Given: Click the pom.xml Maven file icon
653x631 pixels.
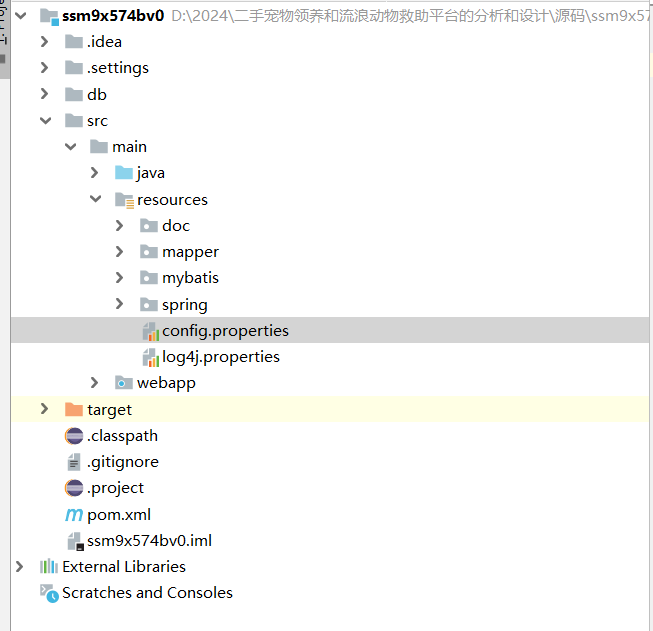Looking at the screenshot, I should point(74,514).
